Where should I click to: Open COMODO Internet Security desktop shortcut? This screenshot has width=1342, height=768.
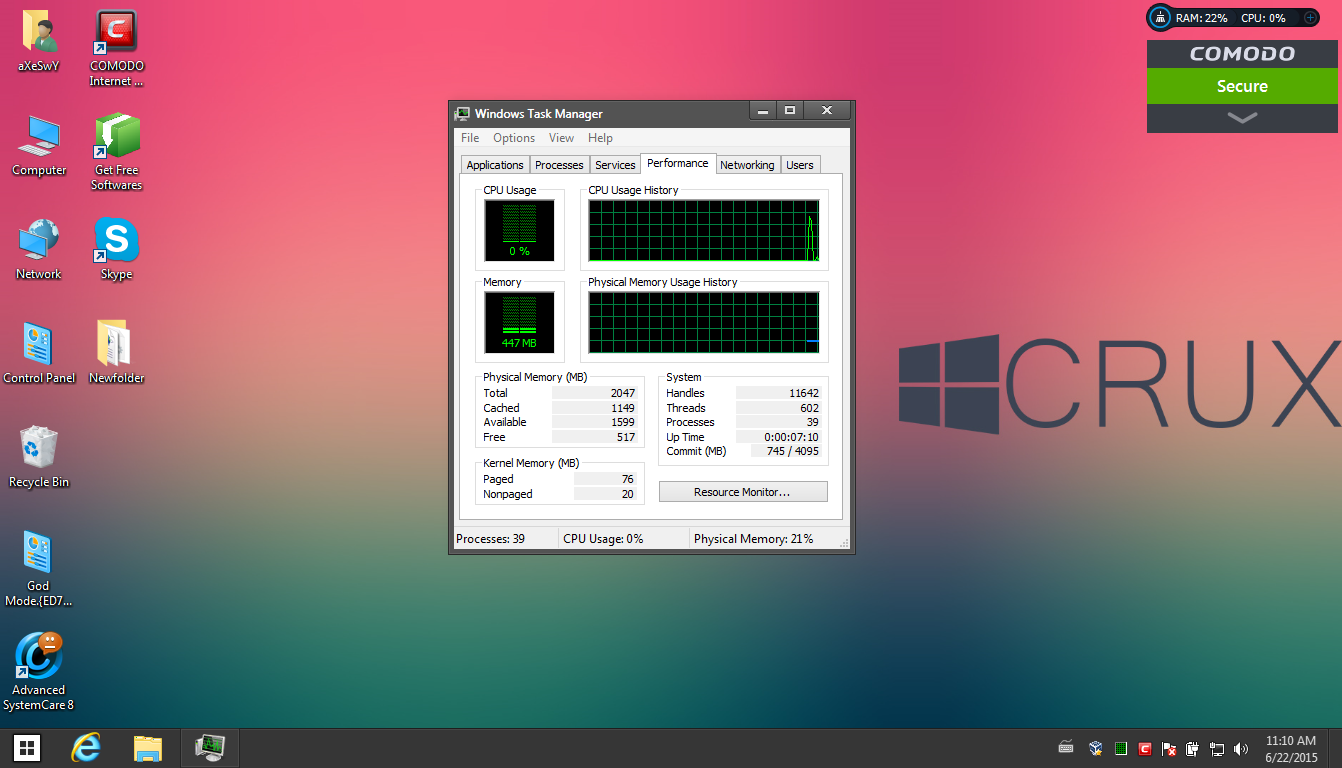[116, 47]
